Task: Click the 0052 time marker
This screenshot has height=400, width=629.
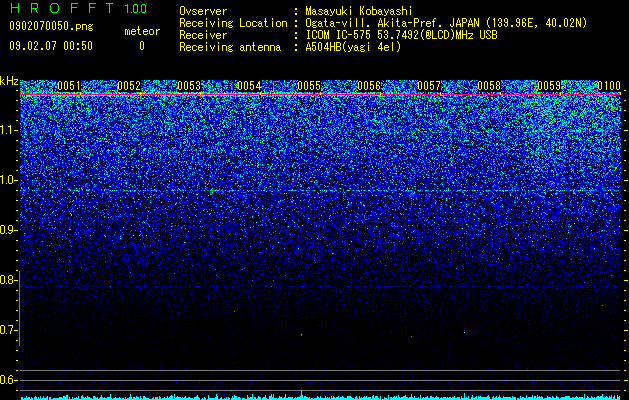Action: pyautogui.click(x=129, y=86)
